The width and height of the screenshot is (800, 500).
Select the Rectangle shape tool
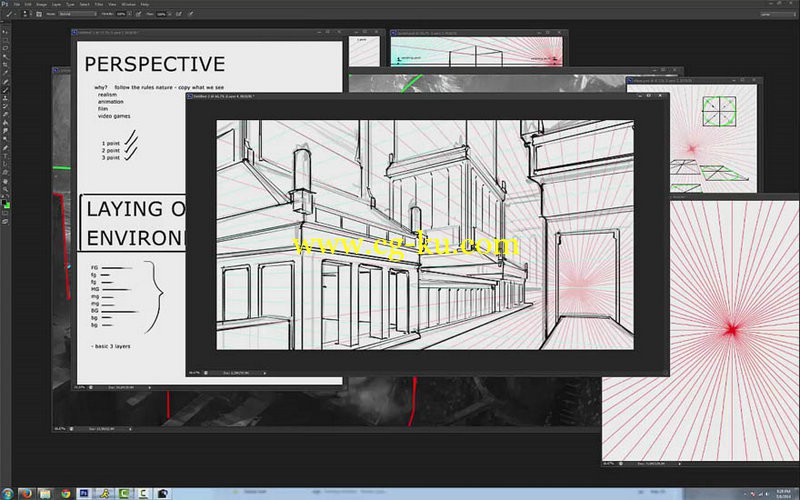pos(5,172)
